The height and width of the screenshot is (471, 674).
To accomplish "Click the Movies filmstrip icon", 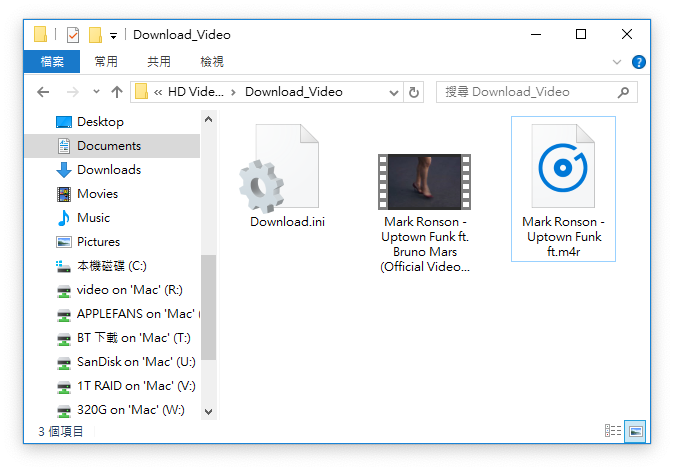I will [x=64, y=194].
